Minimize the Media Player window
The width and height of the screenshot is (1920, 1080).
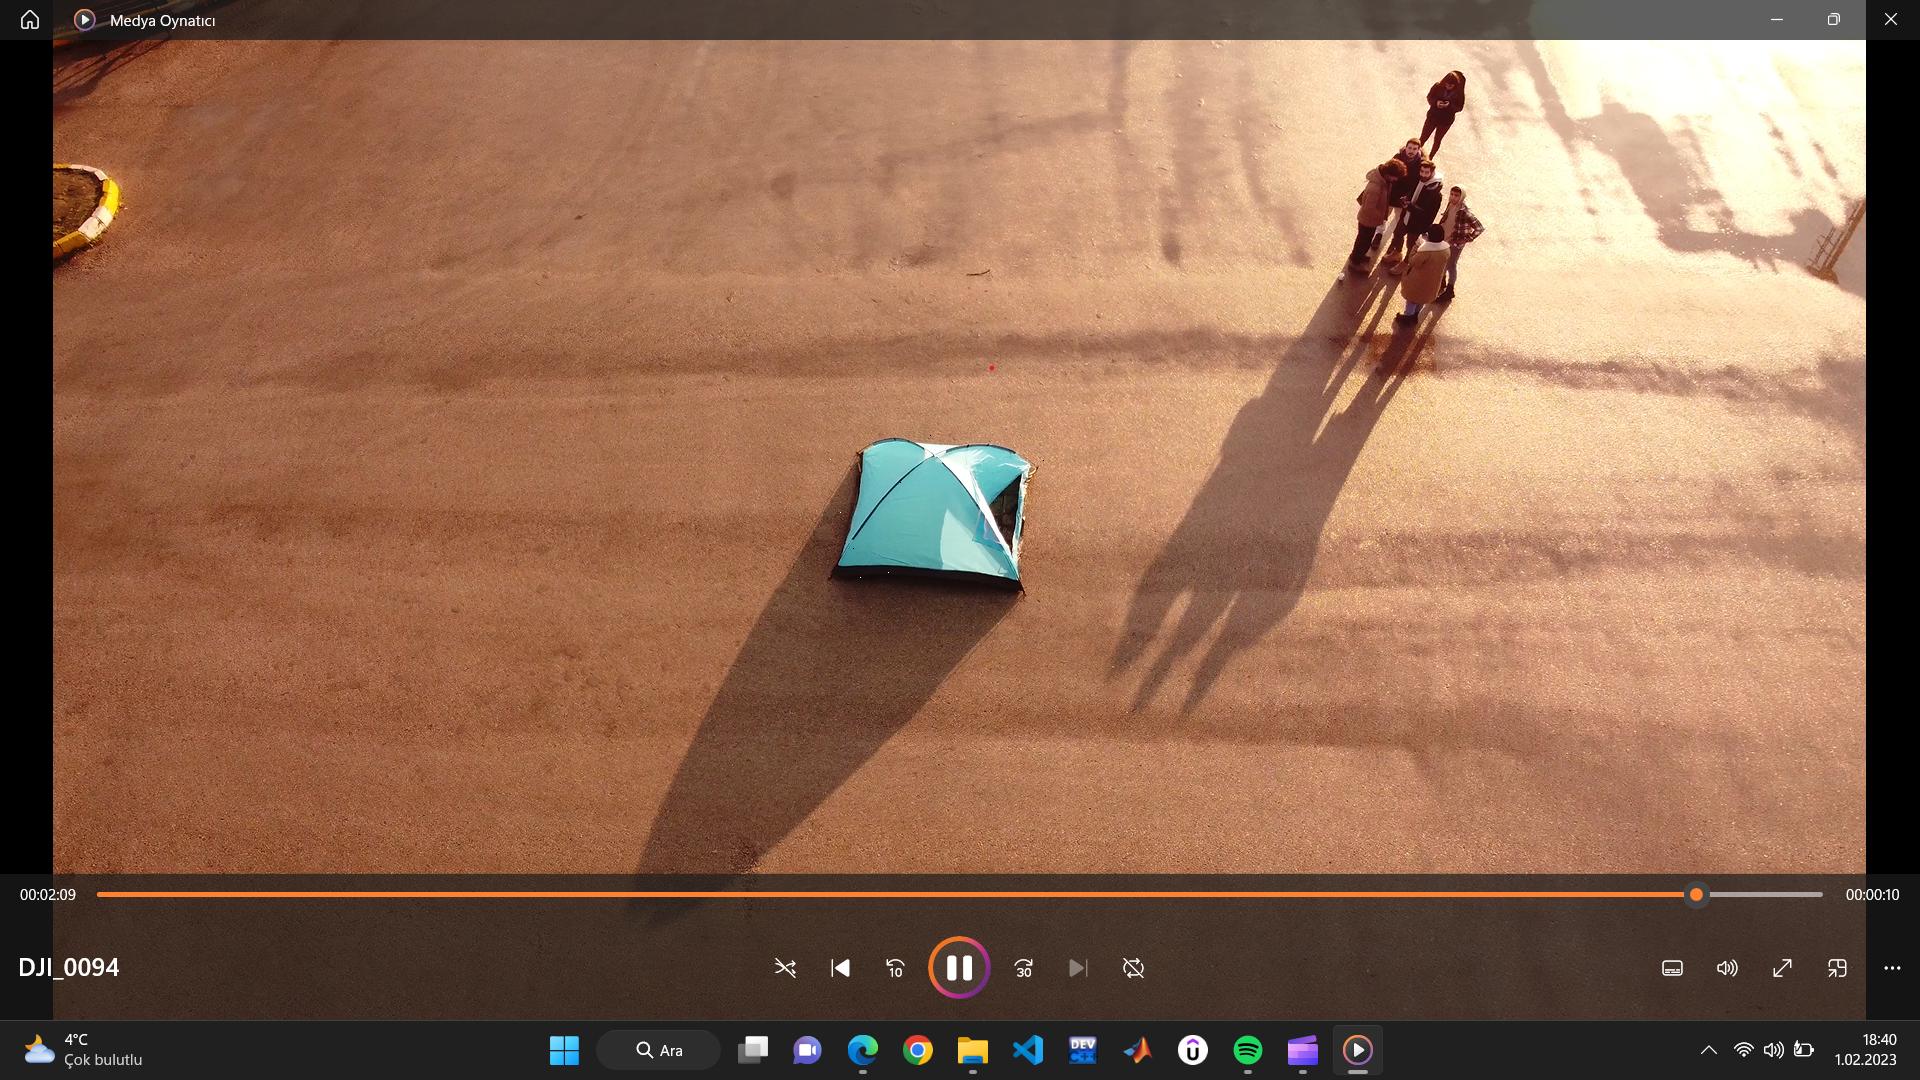click(x=1777, y=20)
